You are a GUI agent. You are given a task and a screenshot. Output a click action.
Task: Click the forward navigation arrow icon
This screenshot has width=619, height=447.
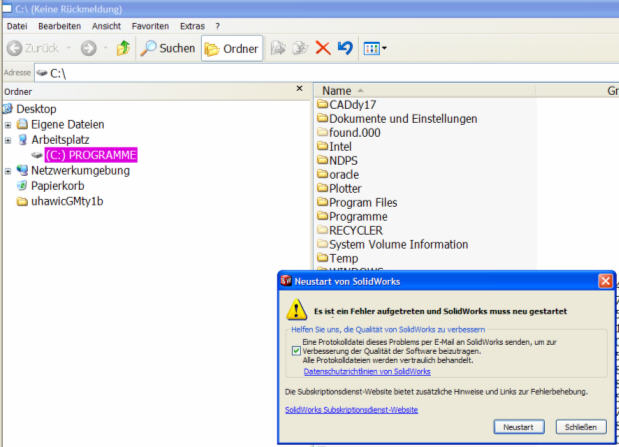88,49
